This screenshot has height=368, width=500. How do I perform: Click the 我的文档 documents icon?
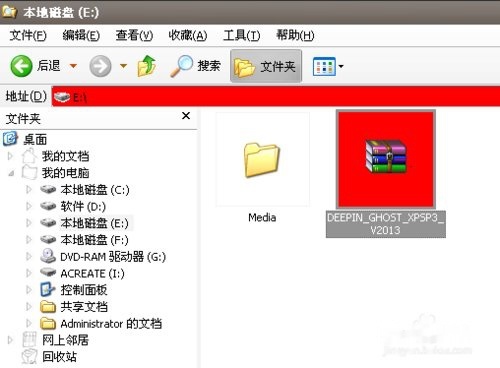tap(29, 155)
